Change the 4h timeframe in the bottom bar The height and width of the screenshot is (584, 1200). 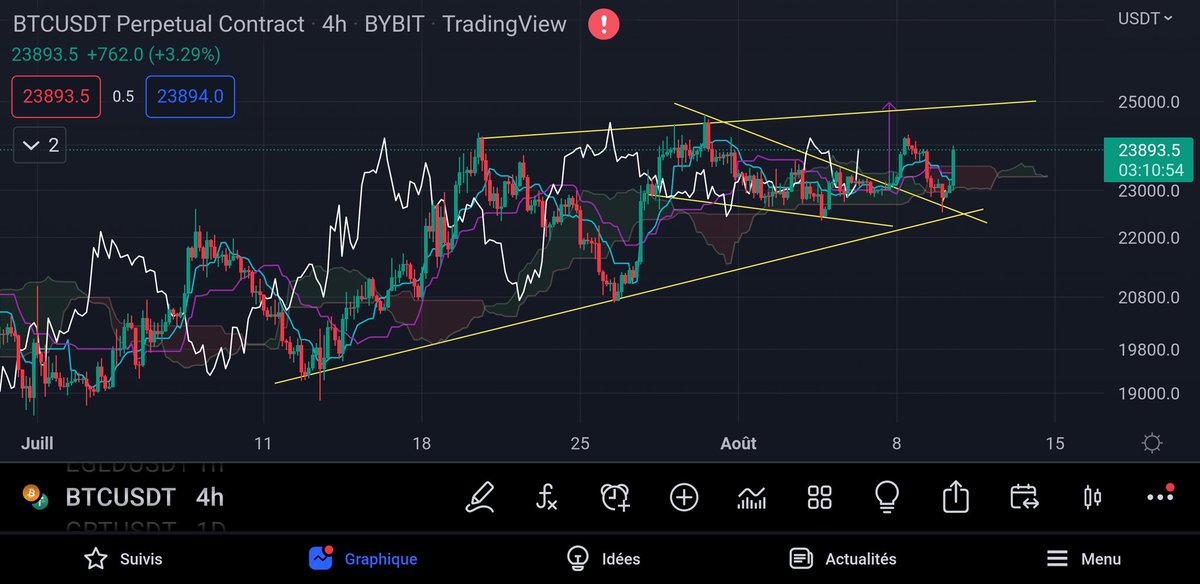click(210, 497)
